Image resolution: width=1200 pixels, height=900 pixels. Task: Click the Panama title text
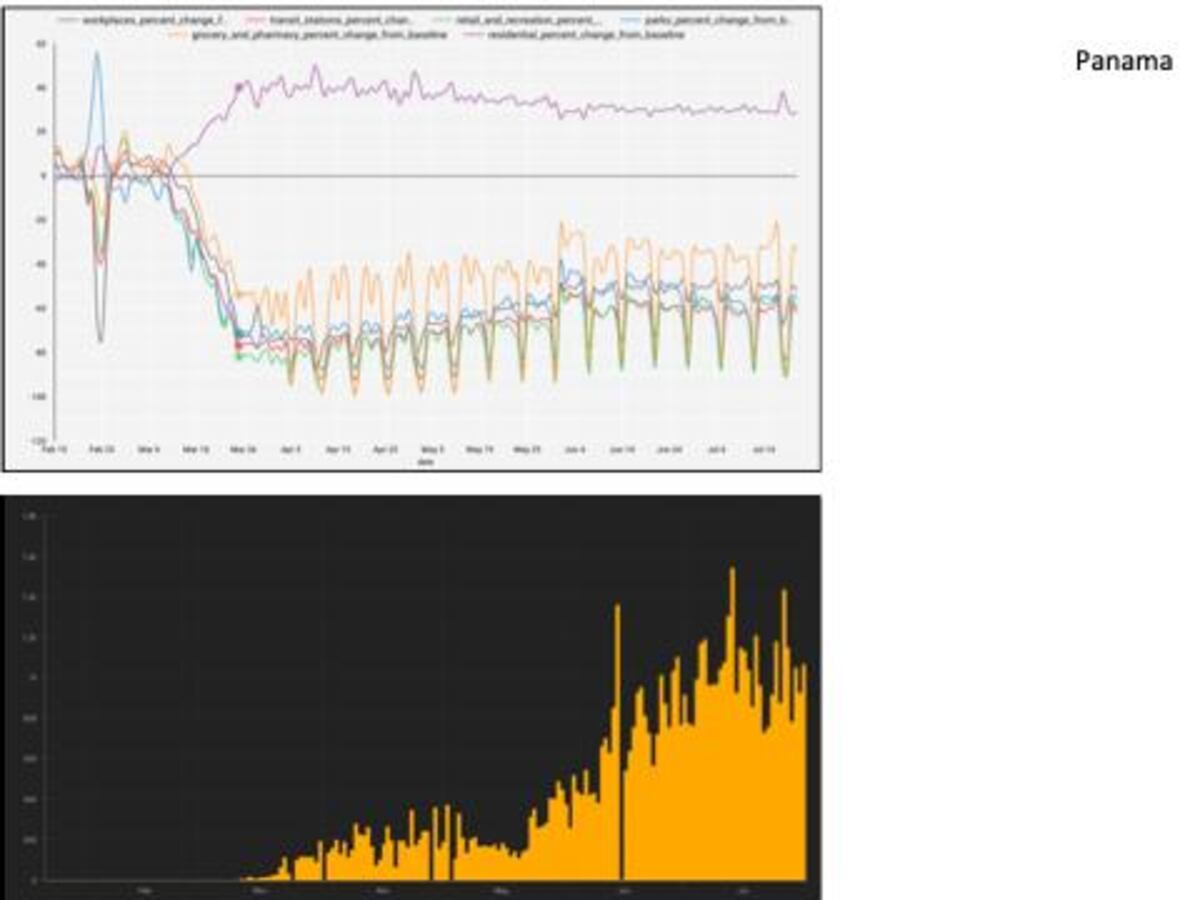[1123, 61]
